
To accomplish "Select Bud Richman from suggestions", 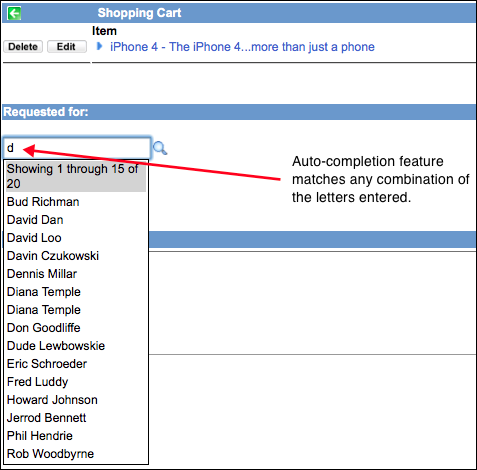I will tap(76, 202).
